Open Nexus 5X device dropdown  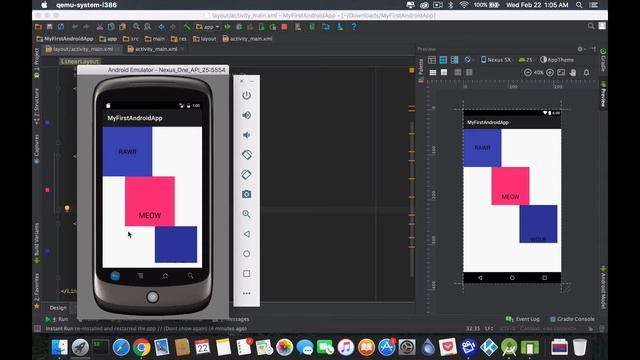(x=497, y=60)
